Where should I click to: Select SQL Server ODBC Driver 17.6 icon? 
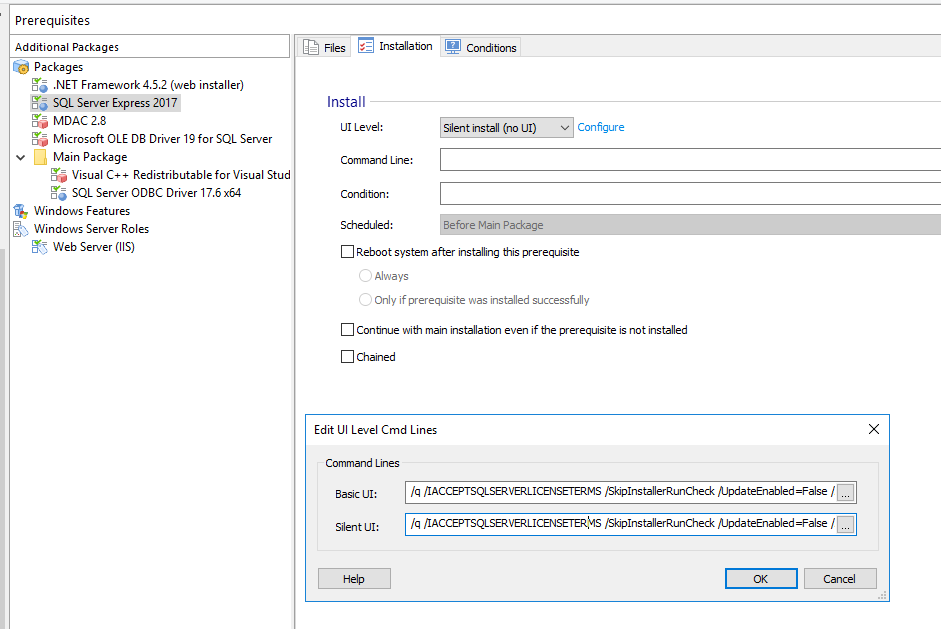click(x=59, y=193)
